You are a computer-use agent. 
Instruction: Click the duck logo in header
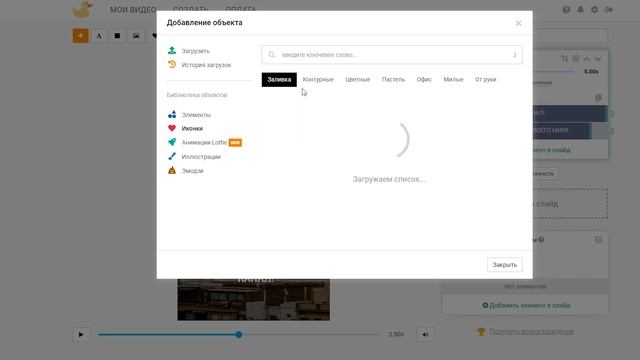tap(82, 9)
